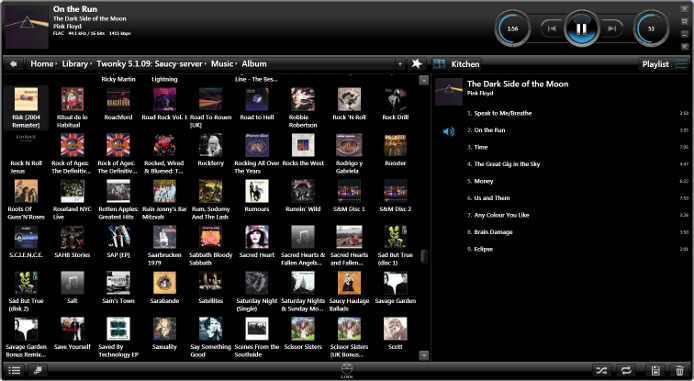
Task: Go to Music in the breadcrumb
Action: pyautogui.click(x=222, y=64)
